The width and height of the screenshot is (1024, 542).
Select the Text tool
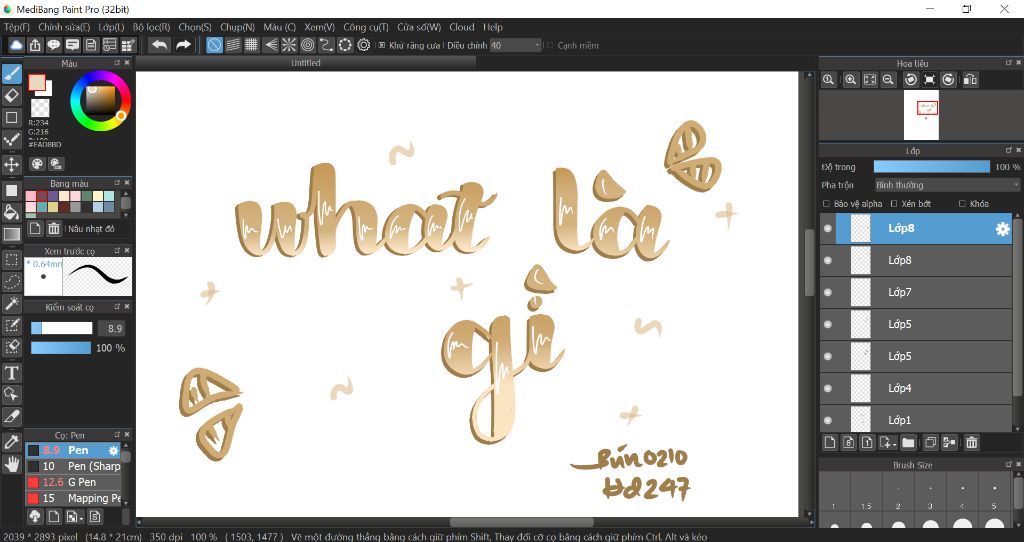12,373
